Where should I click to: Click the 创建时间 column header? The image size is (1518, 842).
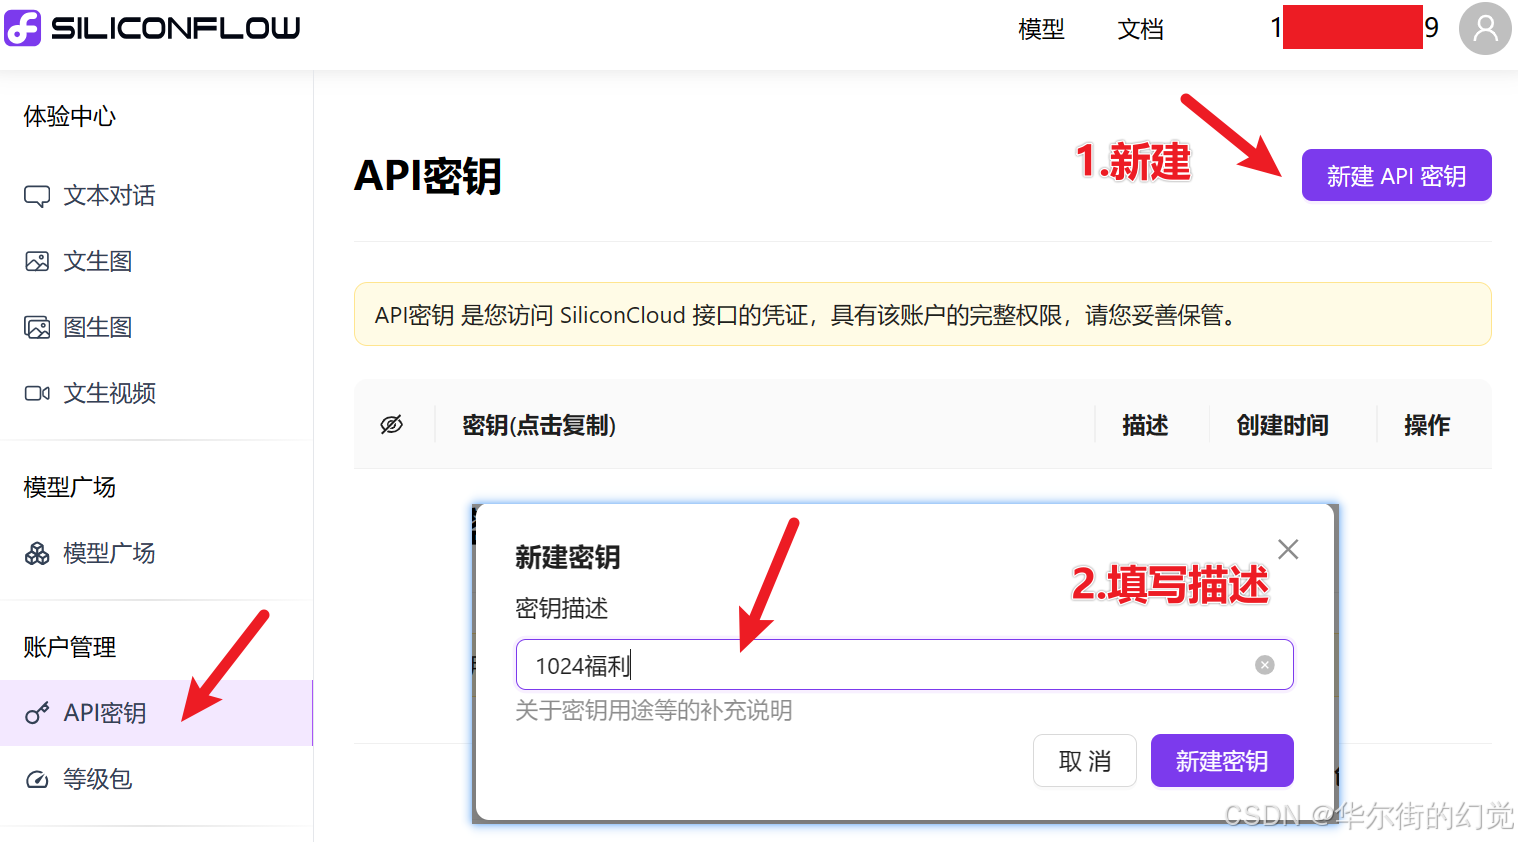pyautogui.click(x=1282, y=425)
